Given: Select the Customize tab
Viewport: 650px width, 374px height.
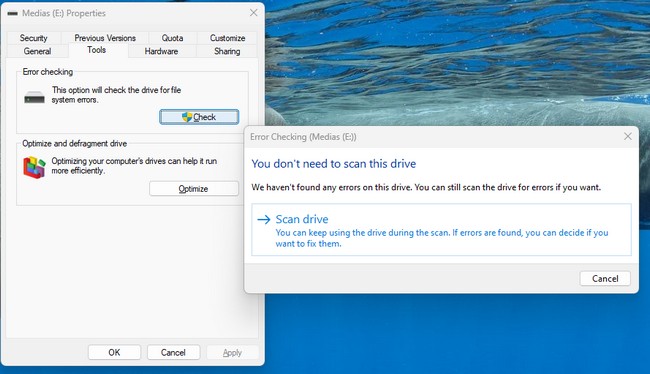Looking at the screenshot, I should (227, 38).
